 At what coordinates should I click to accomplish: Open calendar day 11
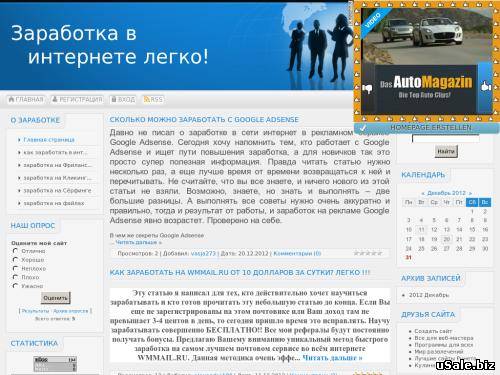[421, 229]
